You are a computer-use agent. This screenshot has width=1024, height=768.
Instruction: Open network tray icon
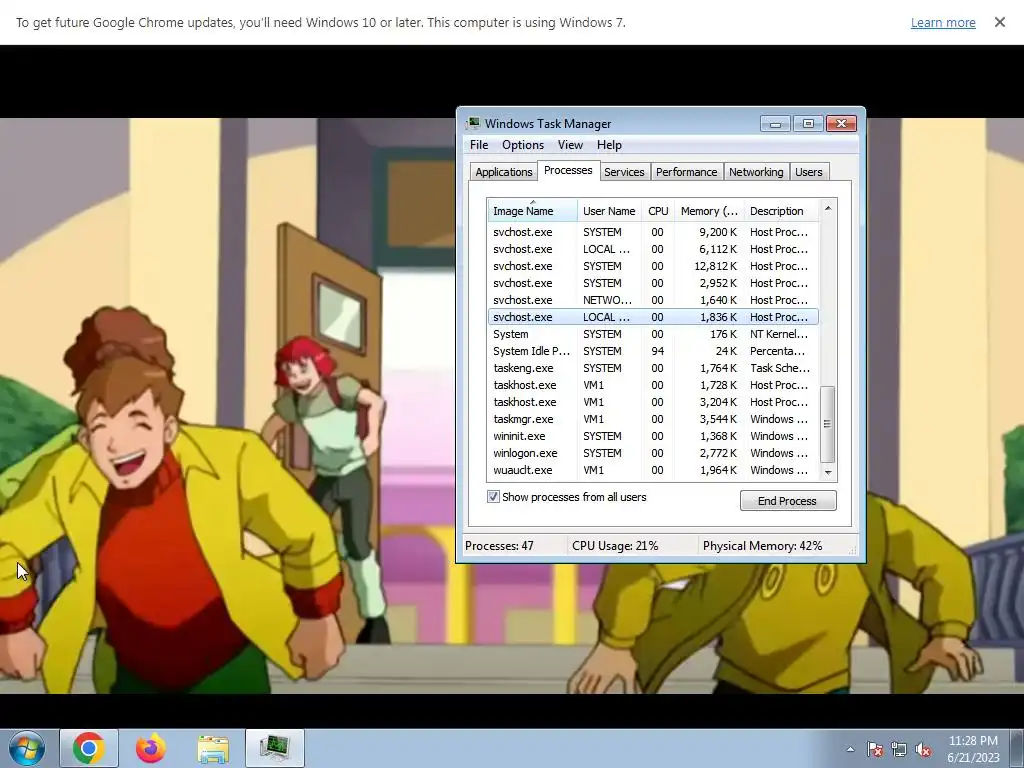pos(899,749)
